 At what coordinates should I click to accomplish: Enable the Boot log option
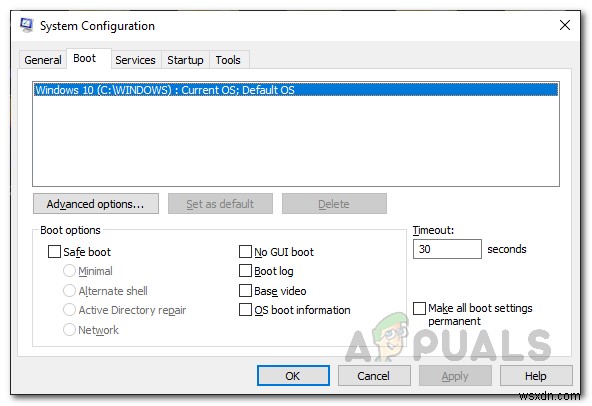coord(245,271)
